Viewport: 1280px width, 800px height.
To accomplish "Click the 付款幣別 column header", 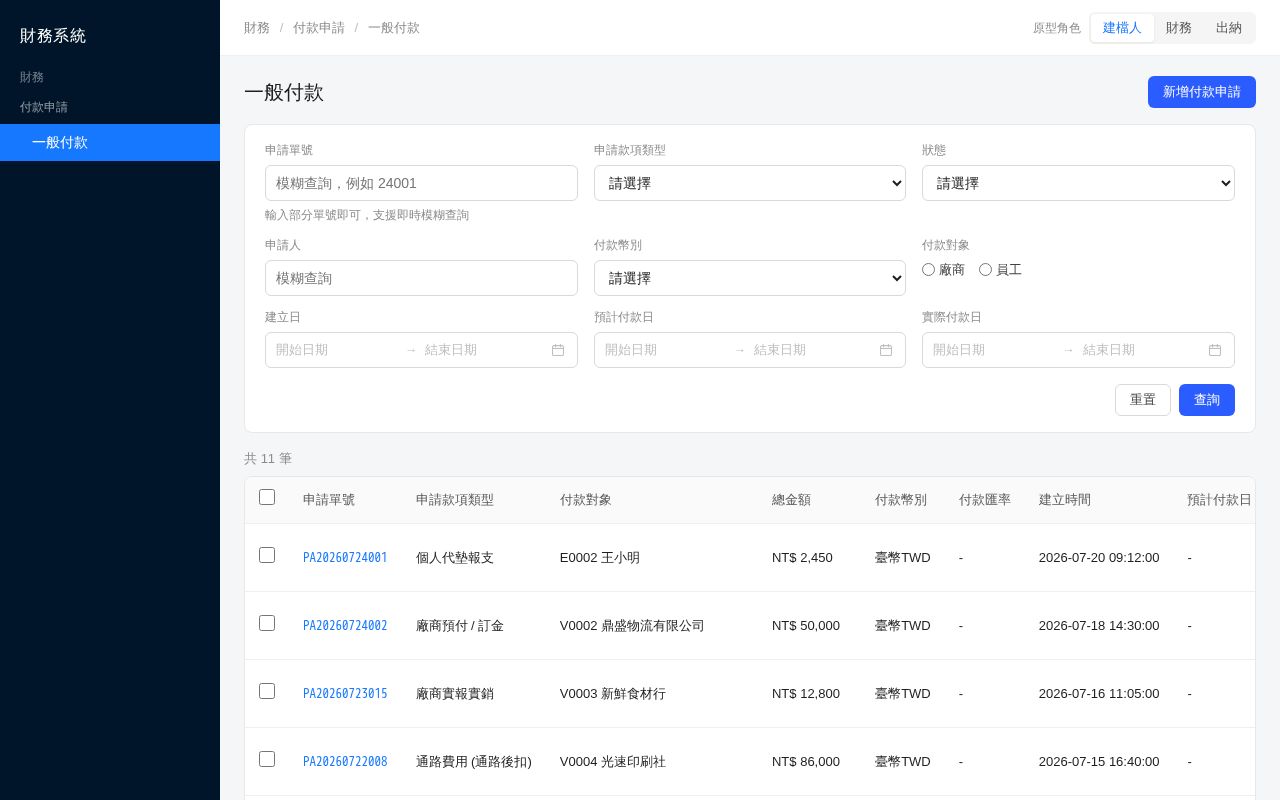I will (x=901, y=500).
